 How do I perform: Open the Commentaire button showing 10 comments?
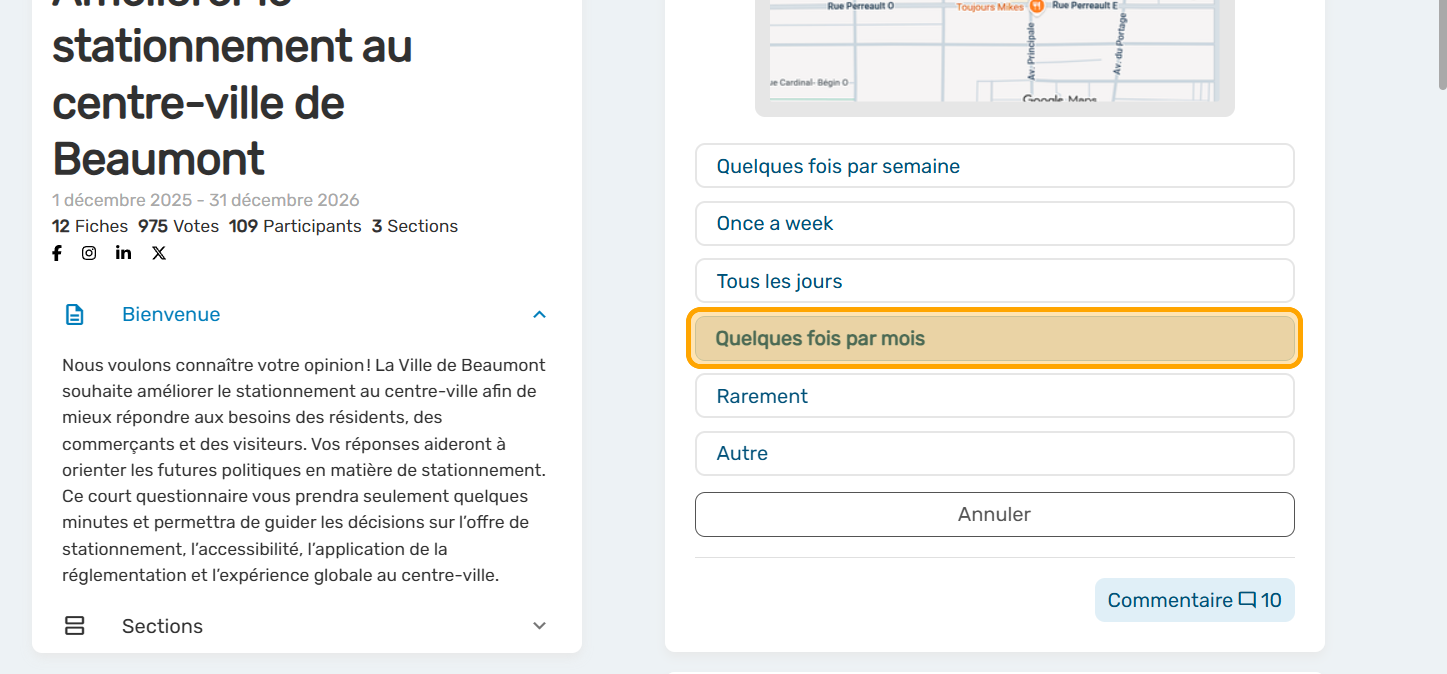(1194, 600)
